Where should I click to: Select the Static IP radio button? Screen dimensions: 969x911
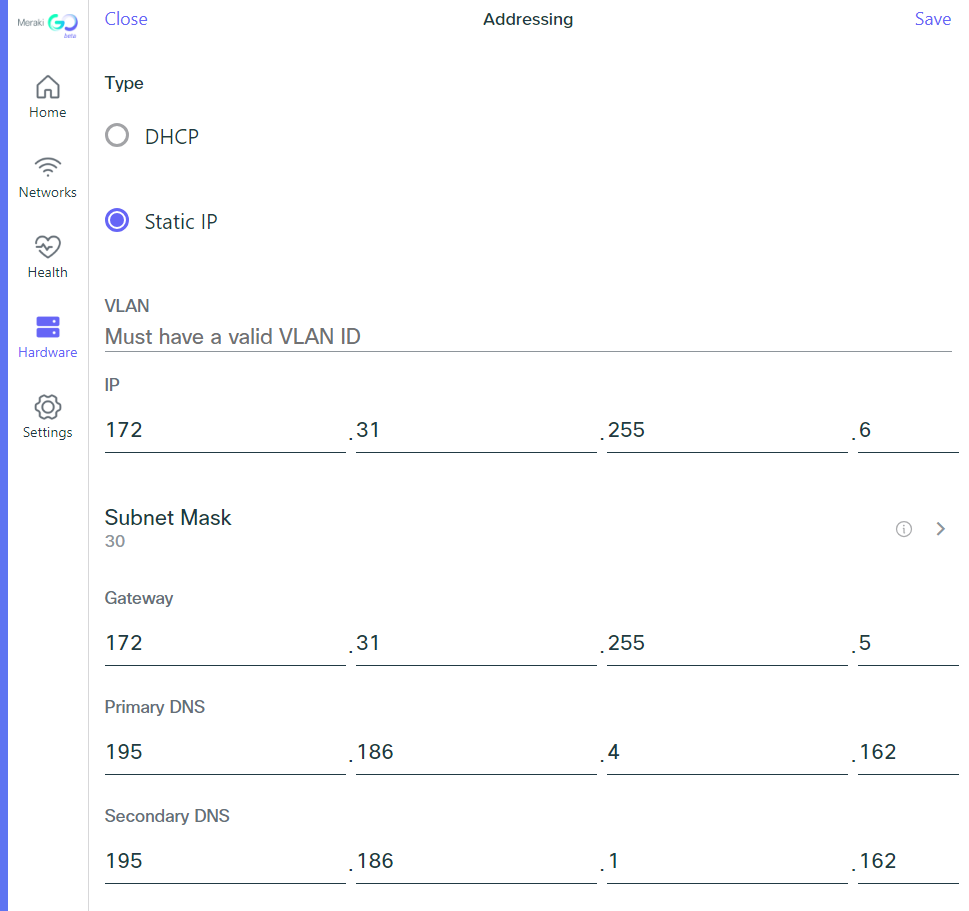118,221
